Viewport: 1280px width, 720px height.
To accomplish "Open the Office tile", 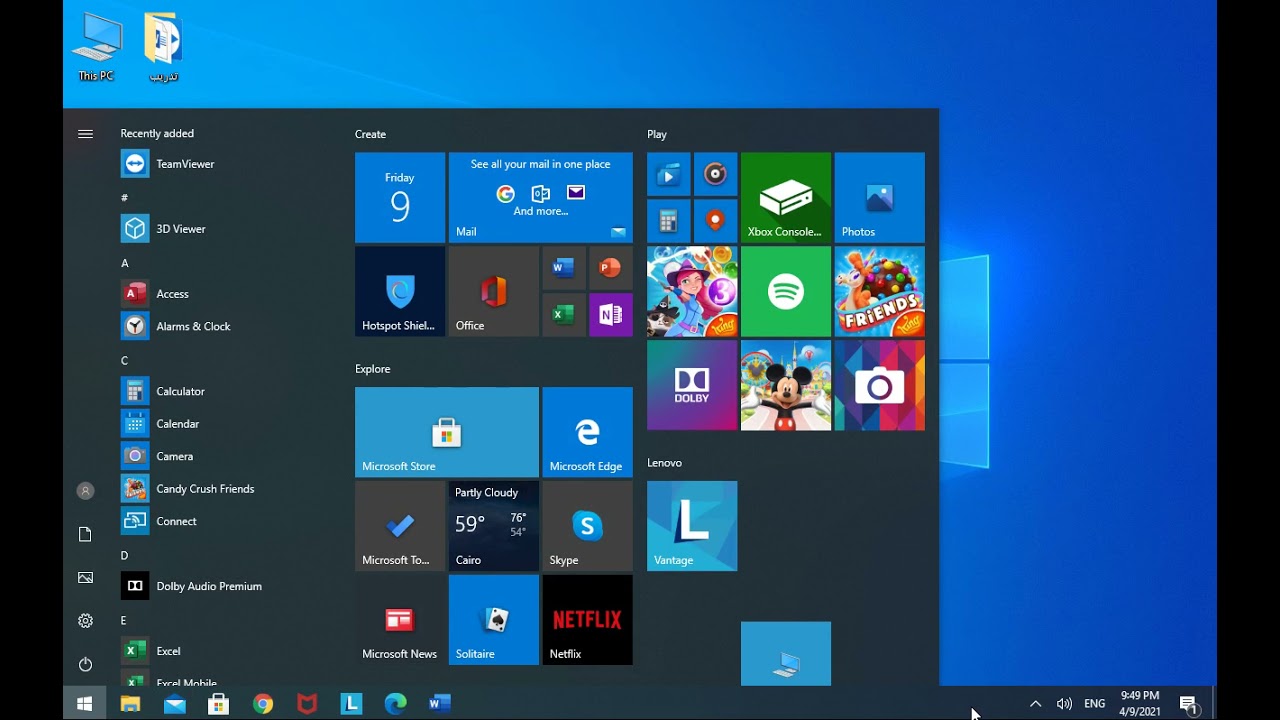I will (494, 292).
